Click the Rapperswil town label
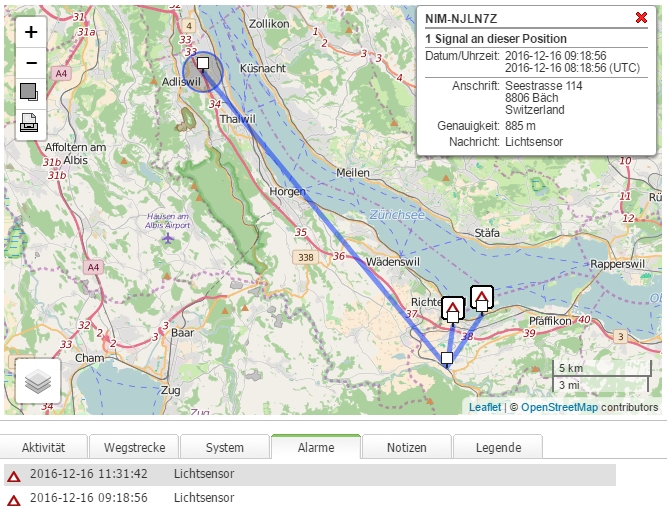The height and width of the screenshot is (525, 667). click(617, 264)
